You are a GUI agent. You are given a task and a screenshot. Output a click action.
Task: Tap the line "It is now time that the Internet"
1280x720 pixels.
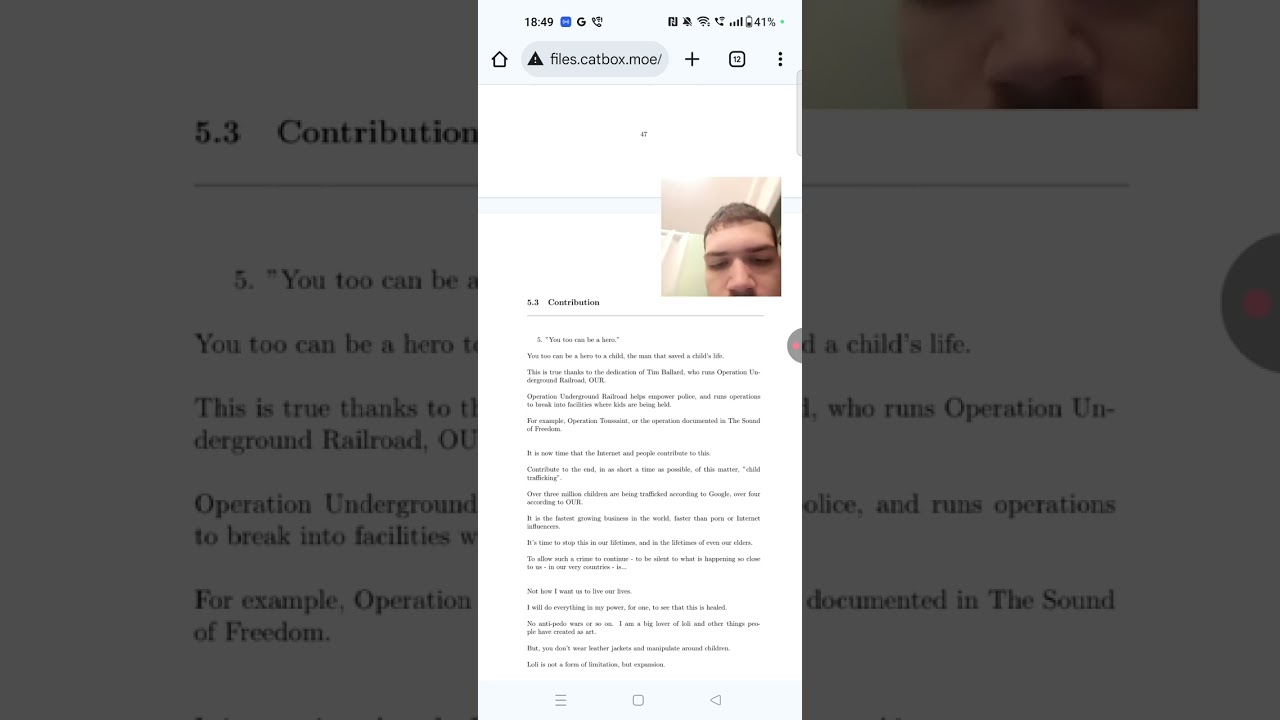(x=619, y=453)
